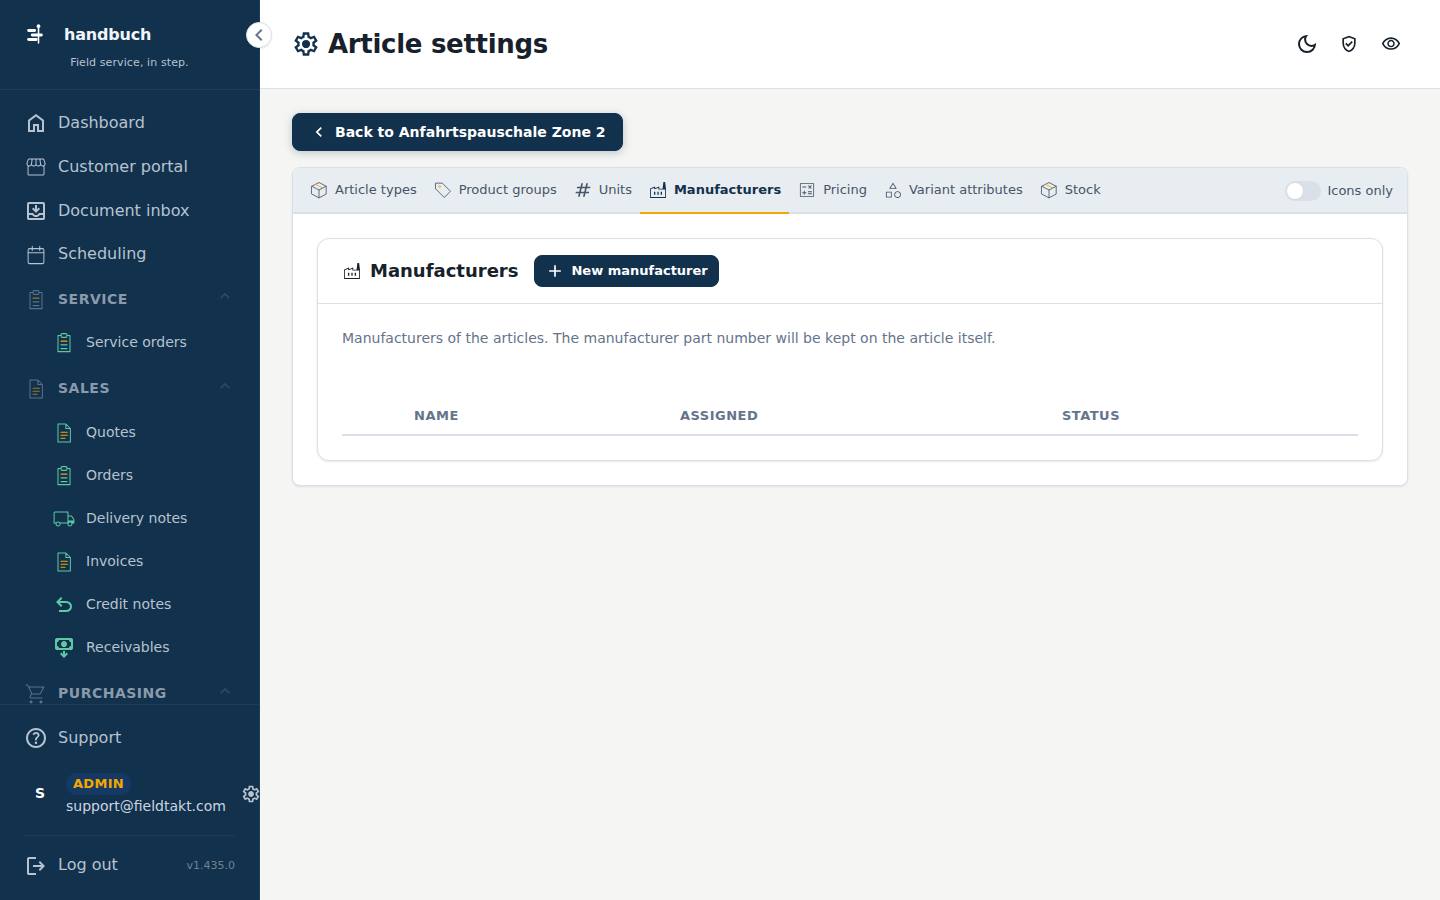Click the Article settings gear icon

[306, 44]
